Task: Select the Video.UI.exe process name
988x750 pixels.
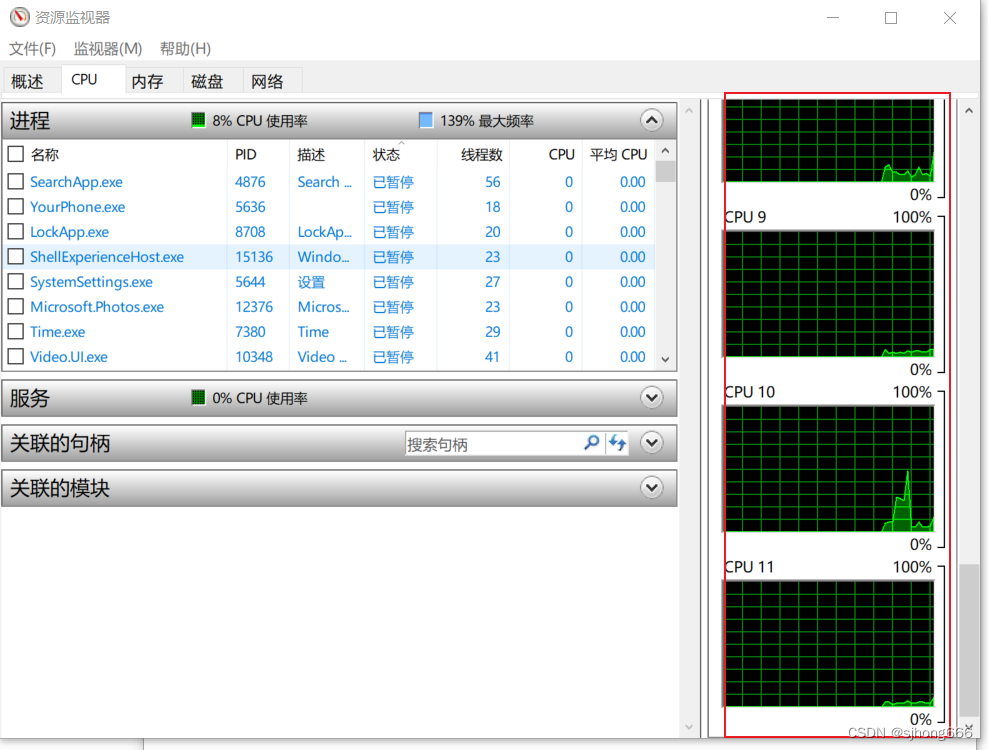Action: [69, 357]
